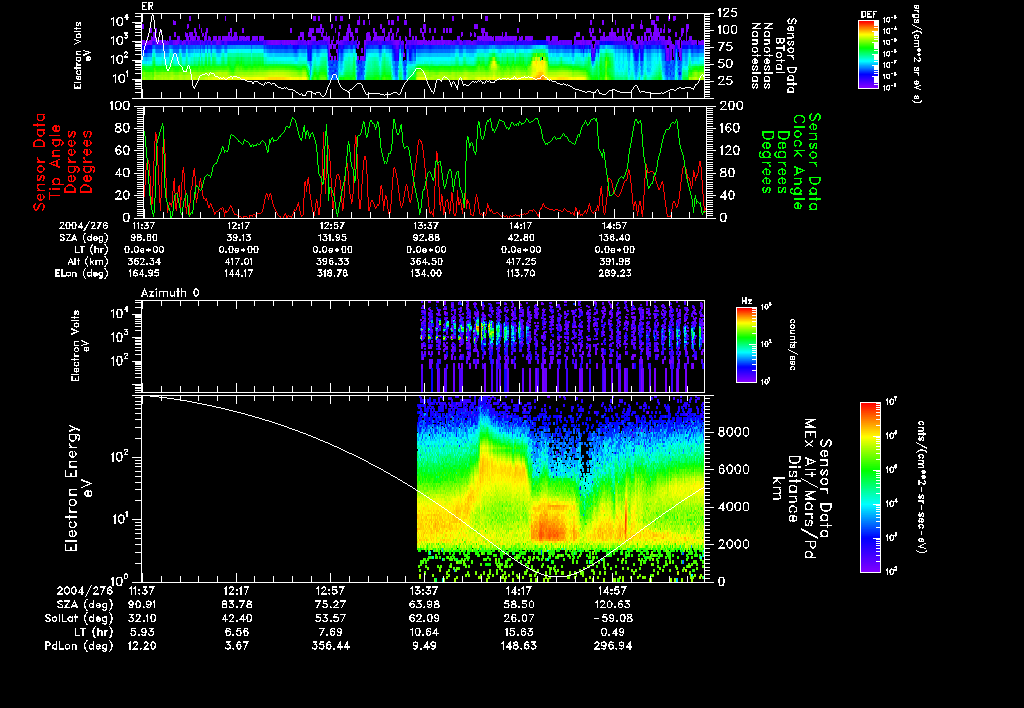Select SZA value 83.78
1024x708 pixels.
click(236, 604)
